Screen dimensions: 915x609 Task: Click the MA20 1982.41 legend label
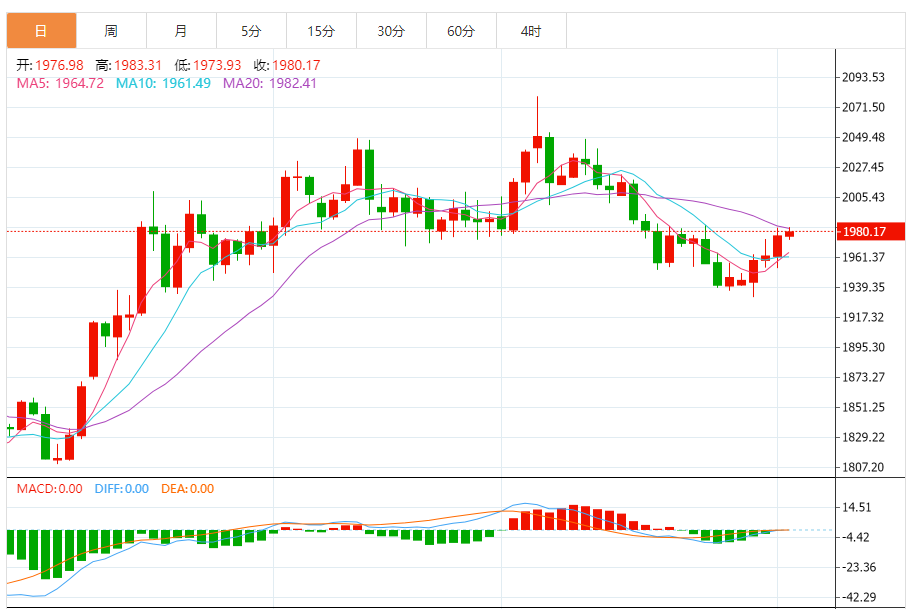click(x=270, y=83)
